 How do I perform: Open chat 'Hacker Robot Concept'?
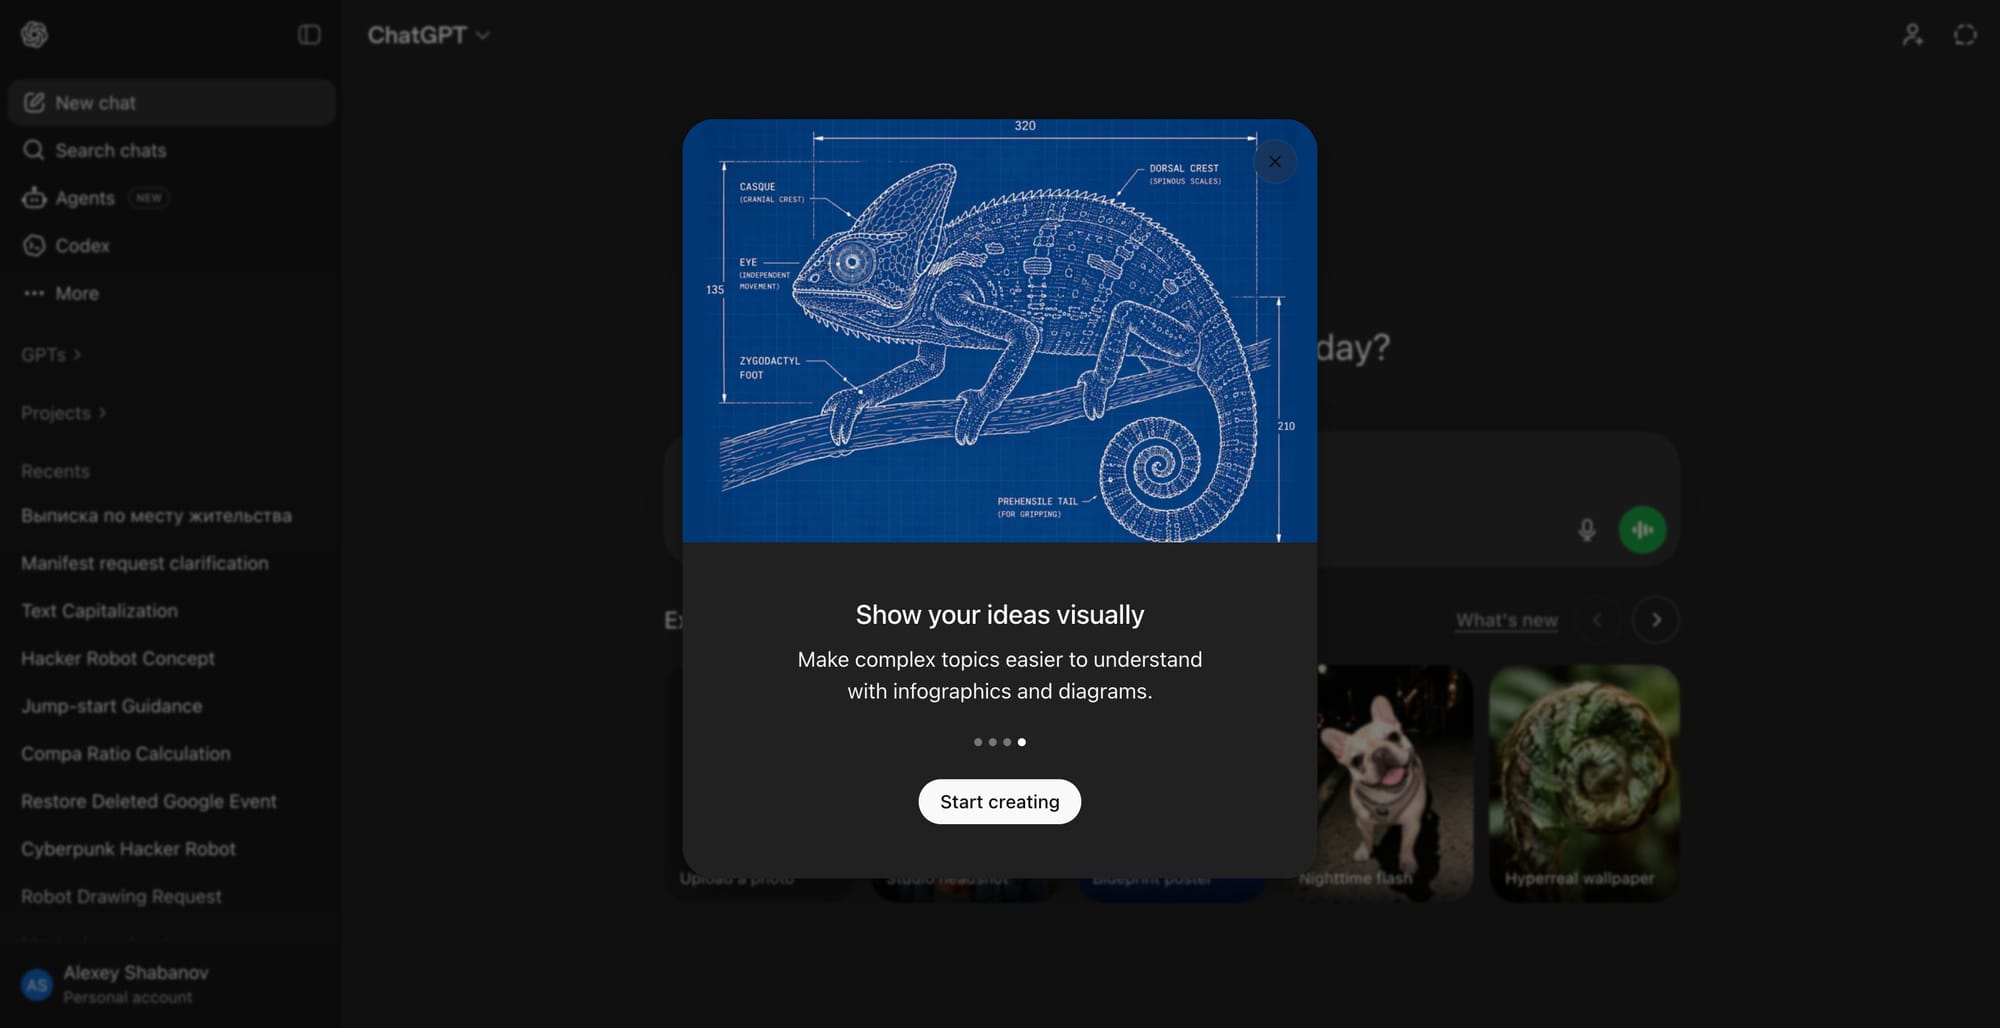171,658
